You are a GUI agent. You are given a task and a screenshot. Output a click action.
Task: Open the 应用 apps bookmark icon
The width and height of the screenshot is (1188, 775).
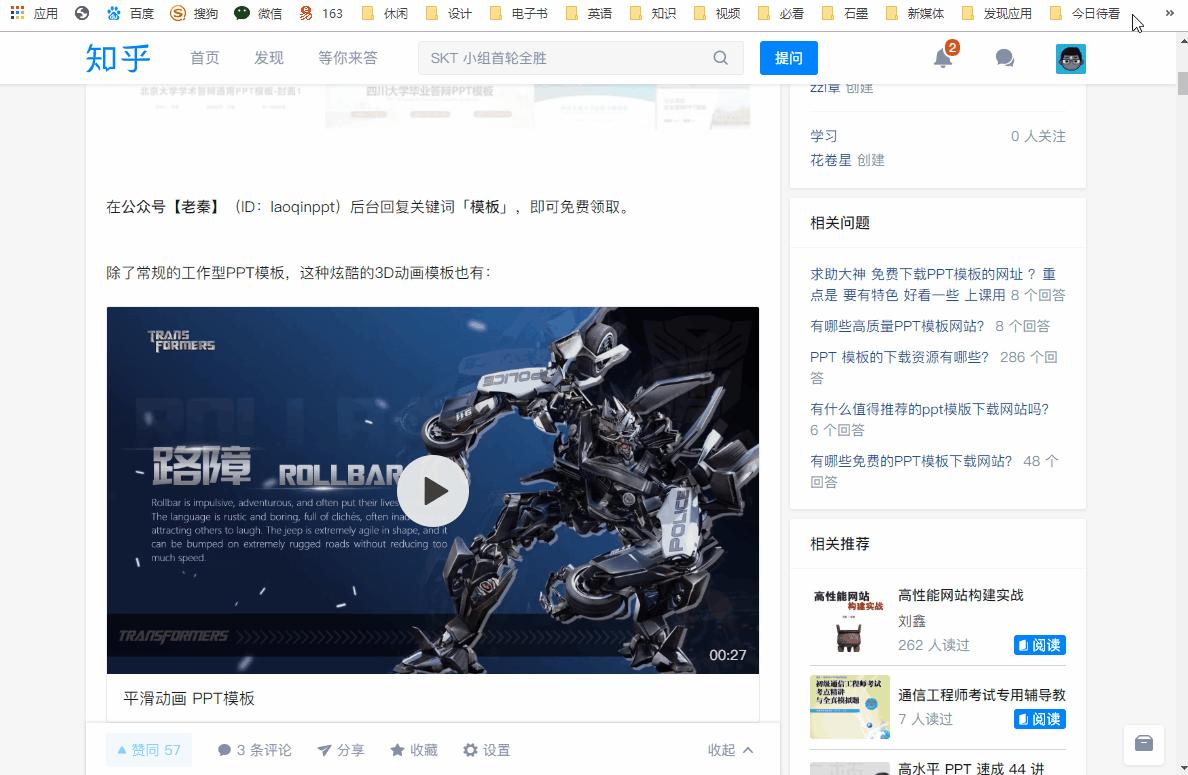click(34, 13)
